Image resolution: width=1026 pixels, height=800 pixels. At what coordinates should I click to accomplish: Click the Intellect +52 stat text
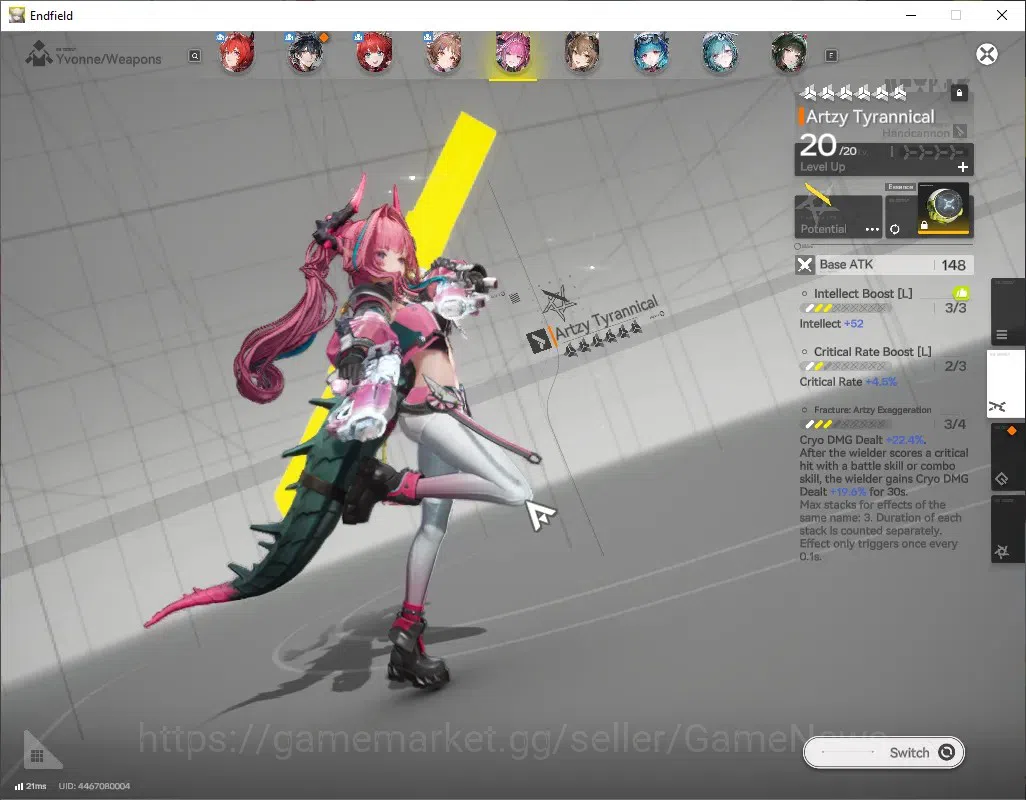pyautogui.click(x=831, y=324)
